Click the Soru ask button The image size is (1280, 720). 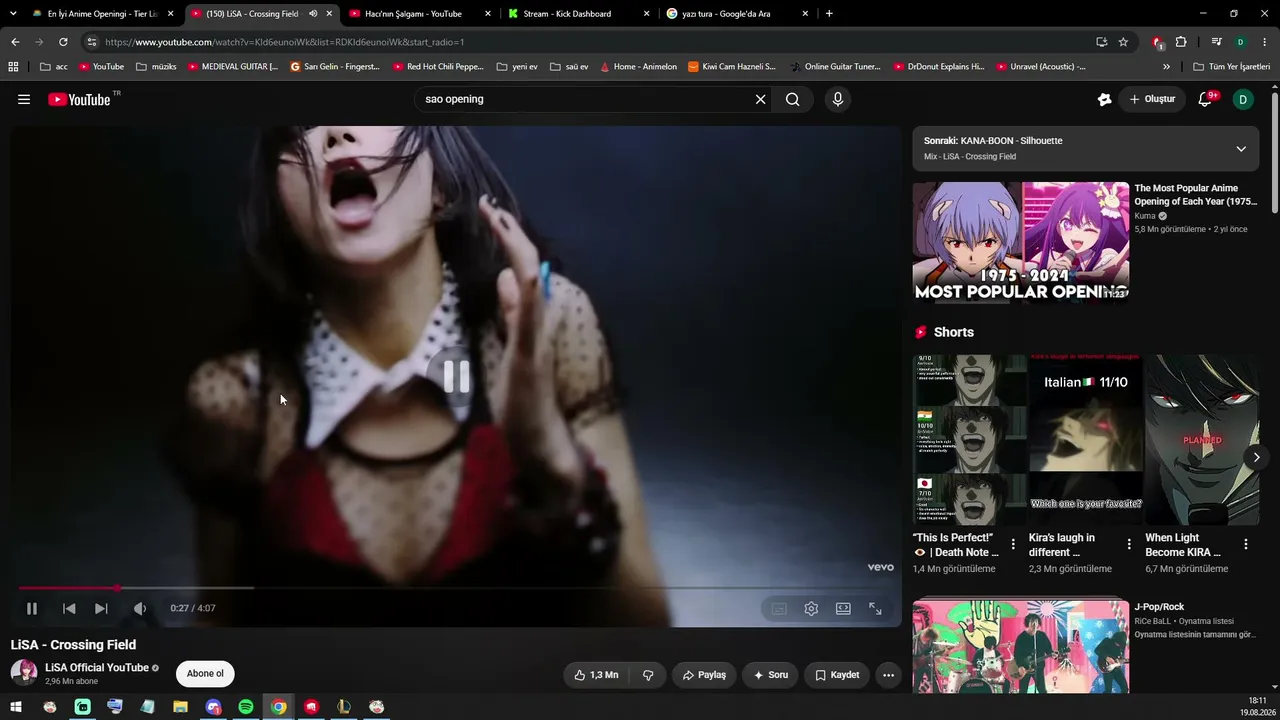(771, 675)
